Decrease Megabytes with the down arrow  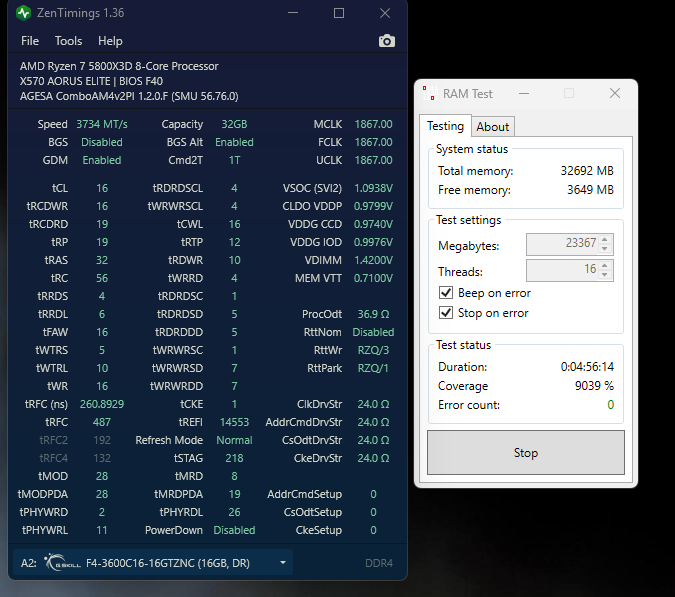tap(605, 249)
